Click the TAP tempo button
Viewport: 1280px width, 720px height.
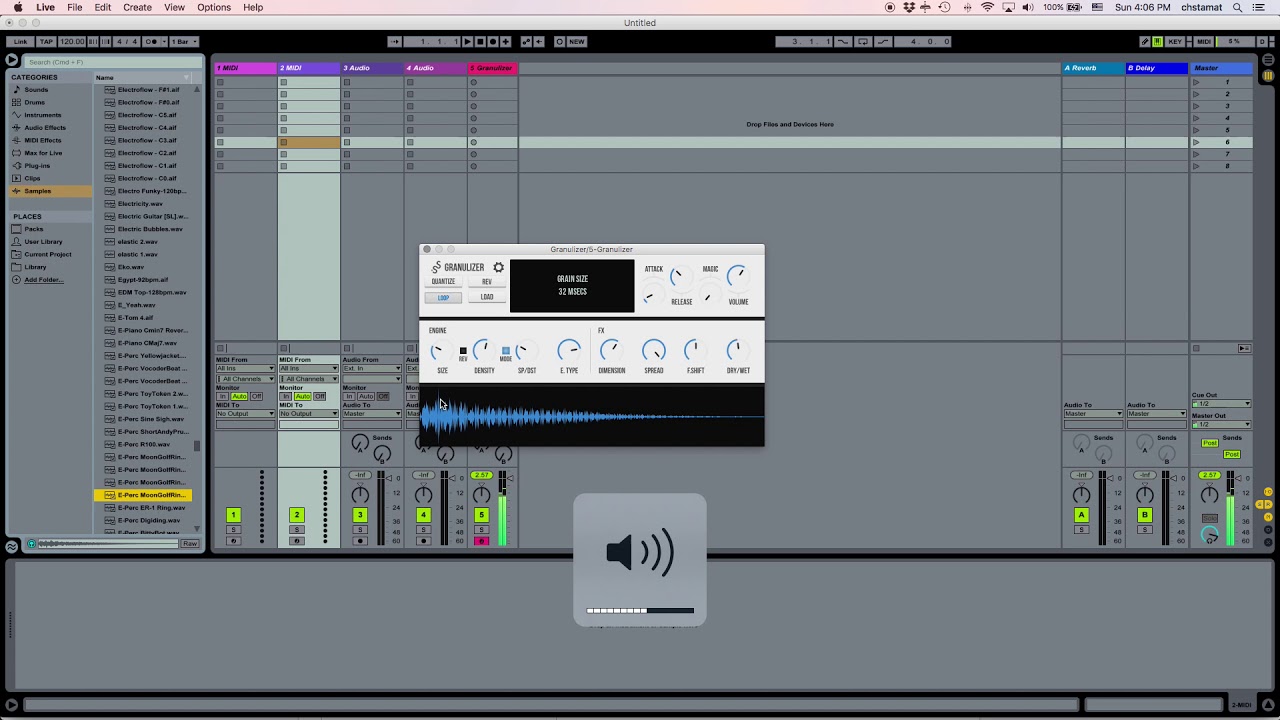pos(46,42)
